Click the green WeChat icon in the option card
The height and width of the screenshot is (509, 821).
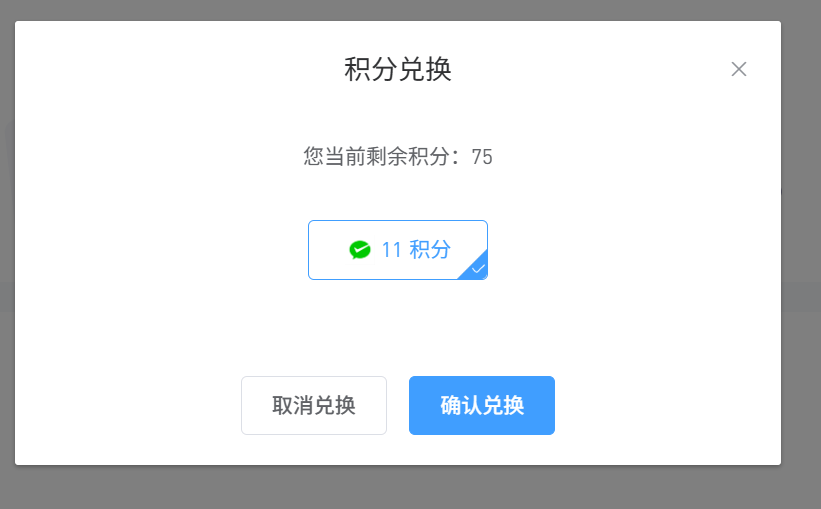[x=360, y=250]
